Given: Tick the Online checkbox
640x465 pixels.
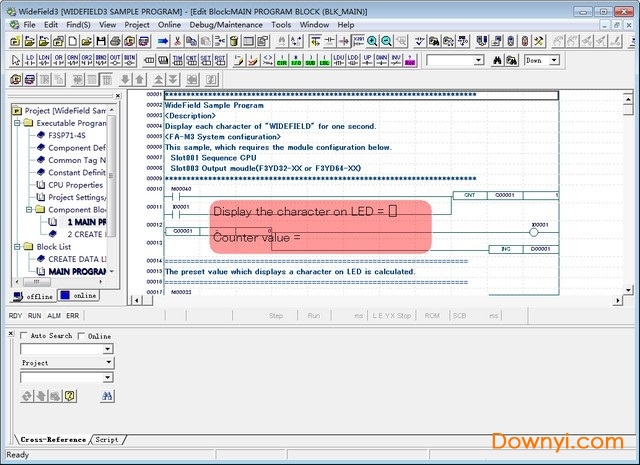Looking at the screenshot, I should coord(82,336).
